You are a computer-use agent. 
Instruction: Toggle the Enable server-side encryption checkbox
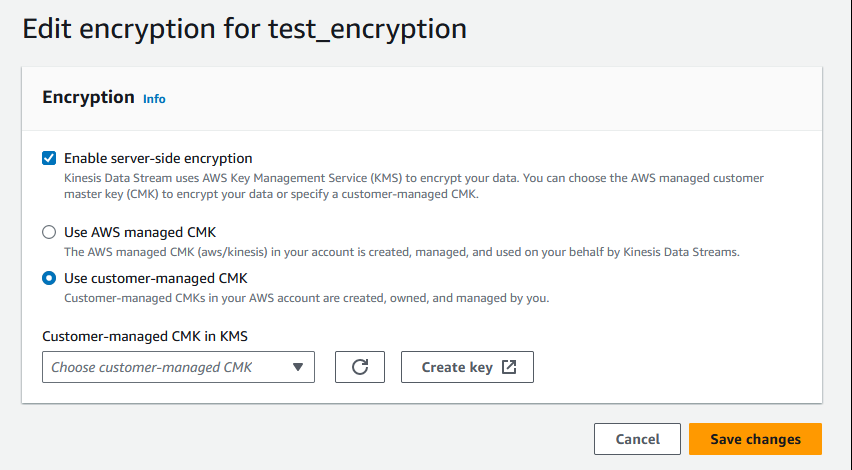coord(49,158)
